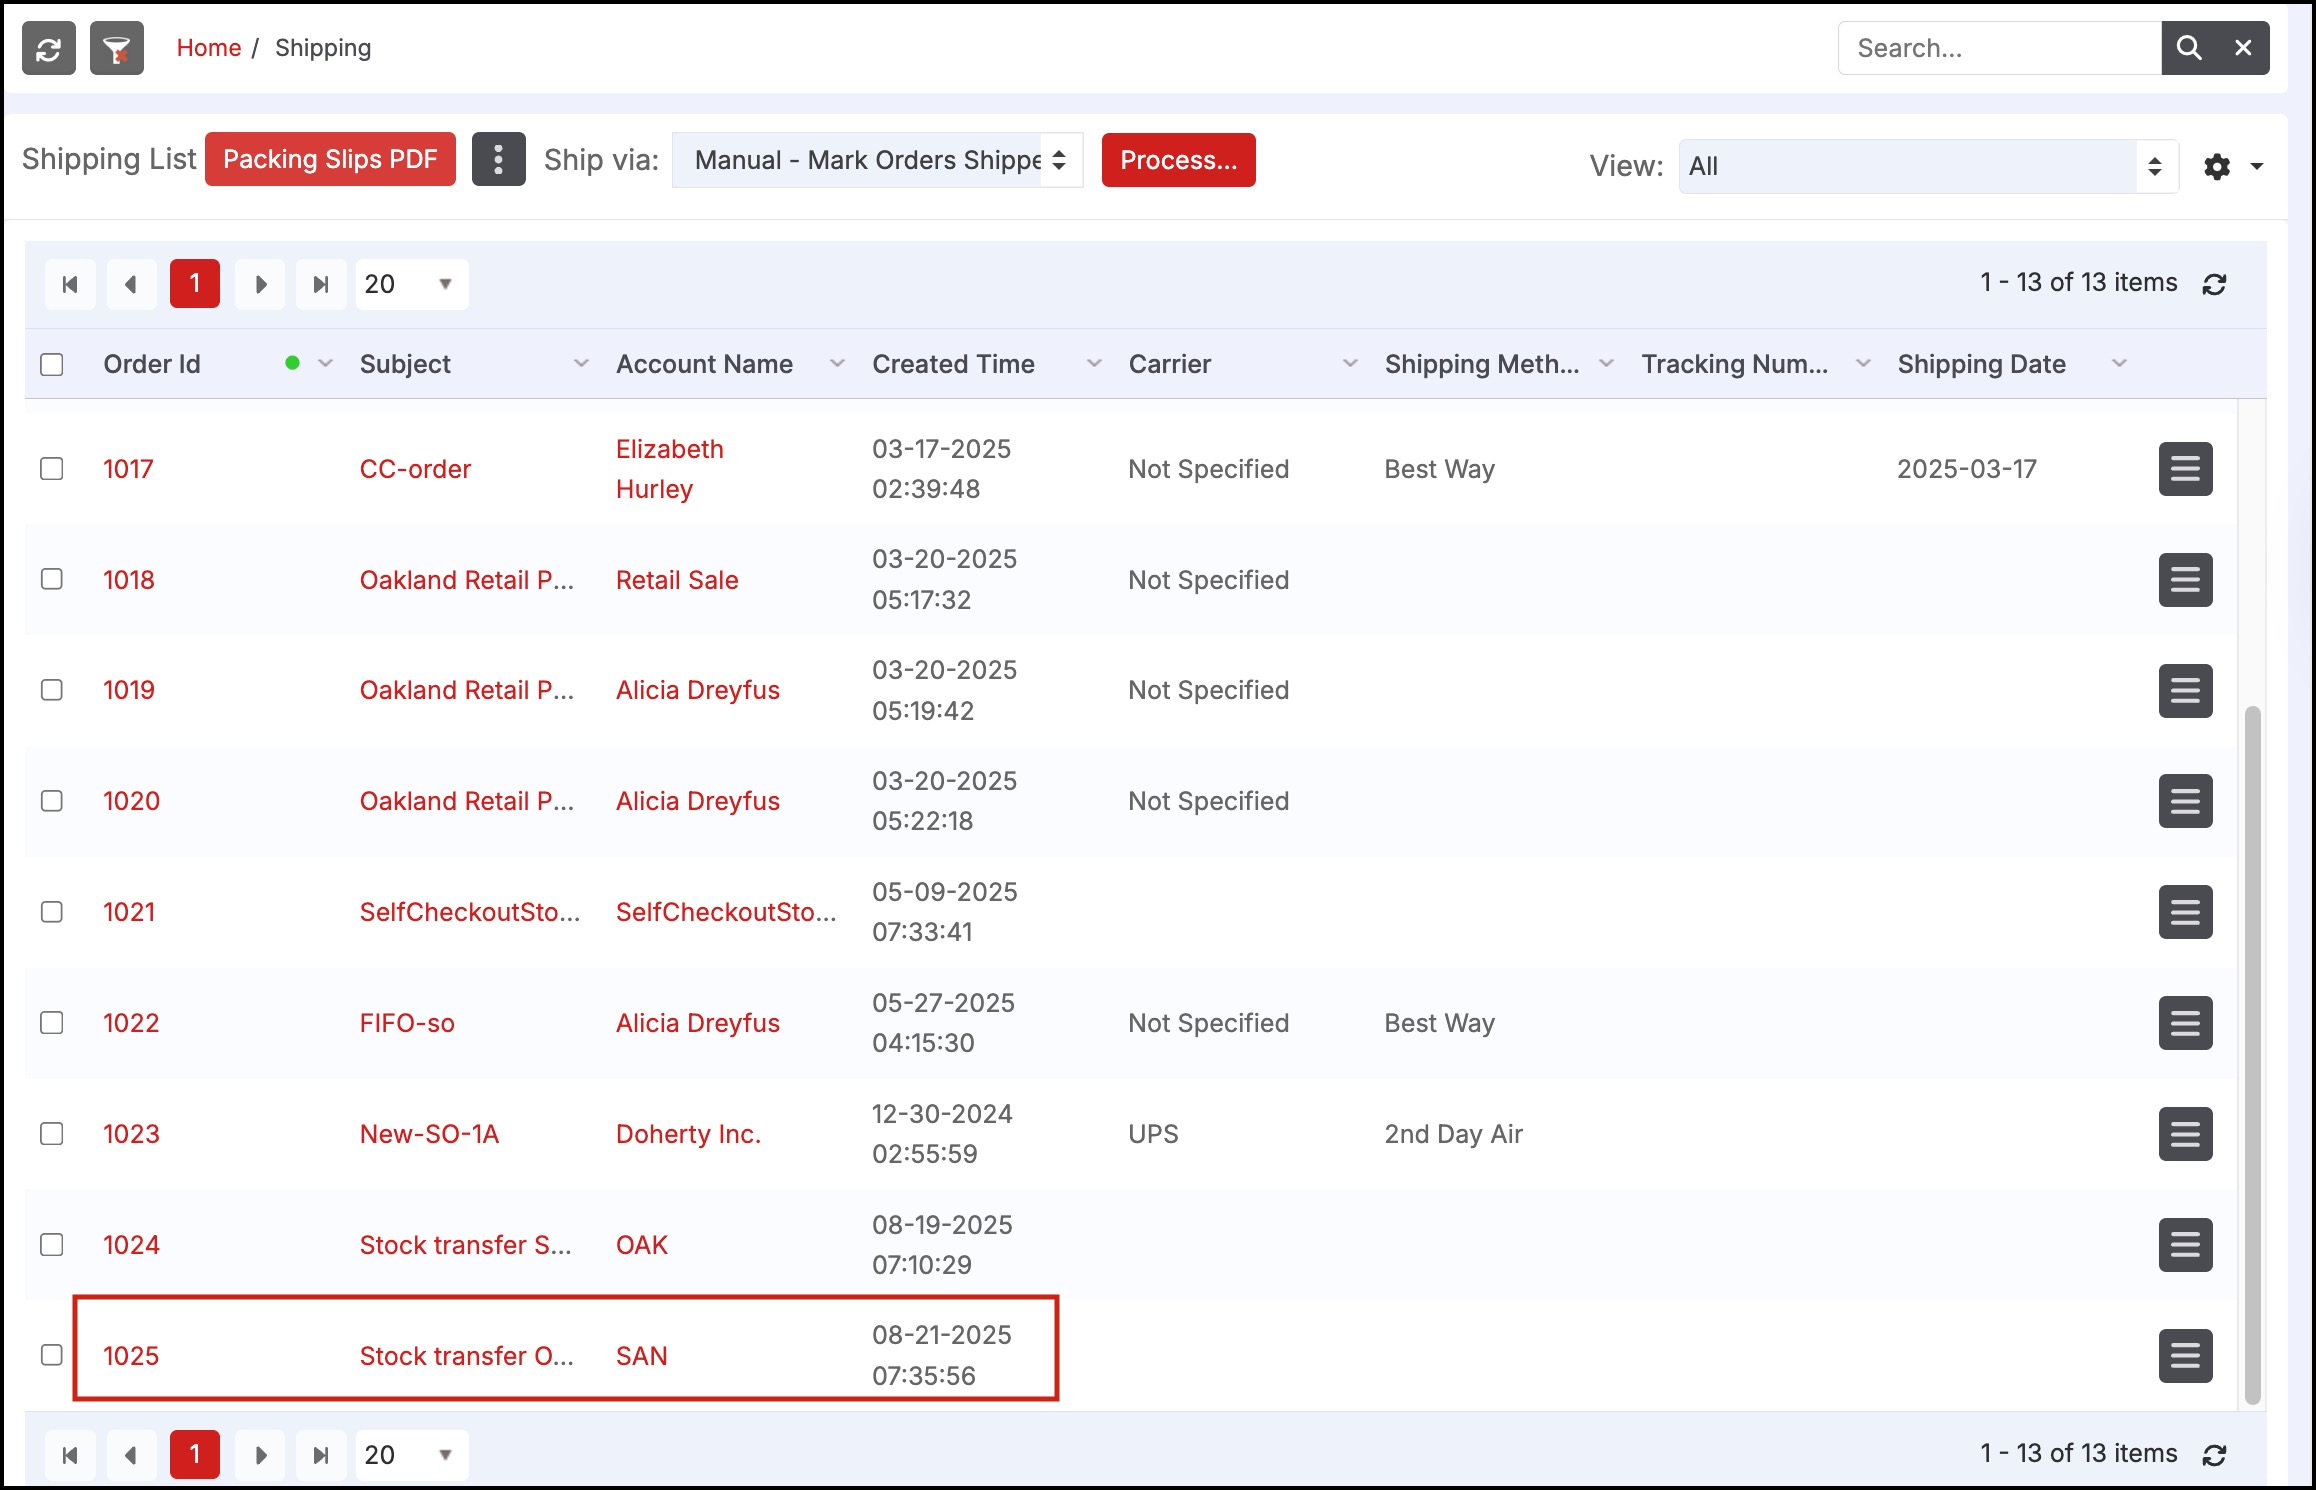2316x1490 pixels.
Task: Check the box for order 1017
Action: [x=52, y=469]
